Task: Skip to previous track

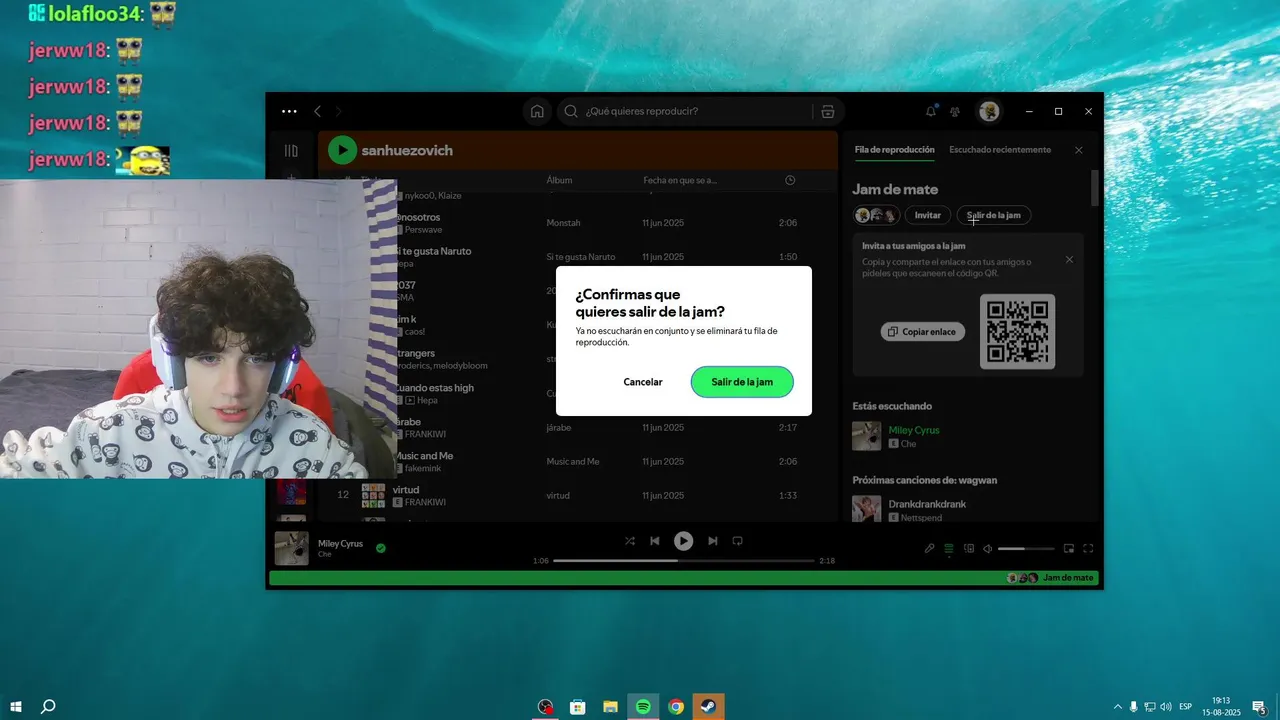Action: [655, 541]
